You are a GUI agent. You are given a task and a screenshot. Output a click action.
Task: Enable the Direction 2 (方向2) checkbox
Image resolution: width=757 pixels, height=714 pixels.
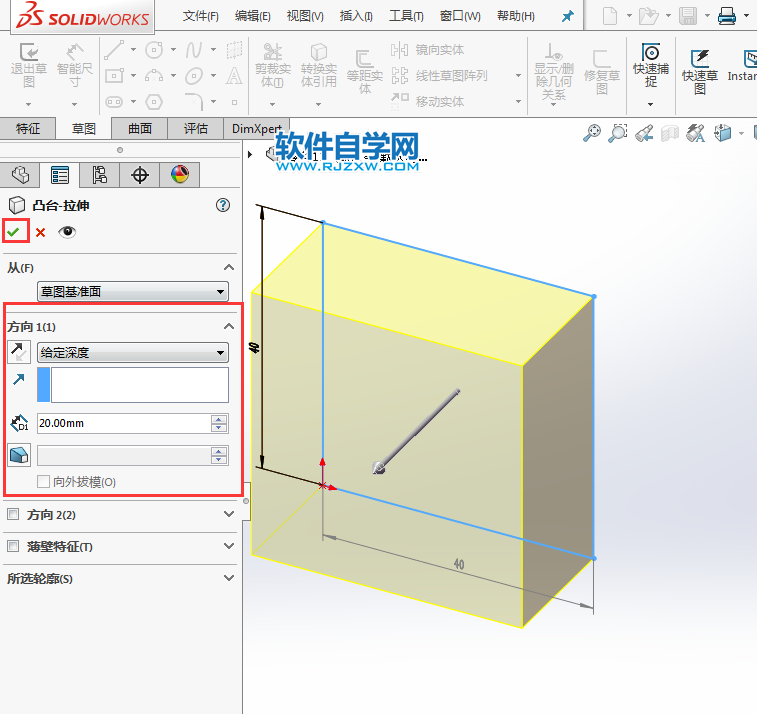(13, 514)
